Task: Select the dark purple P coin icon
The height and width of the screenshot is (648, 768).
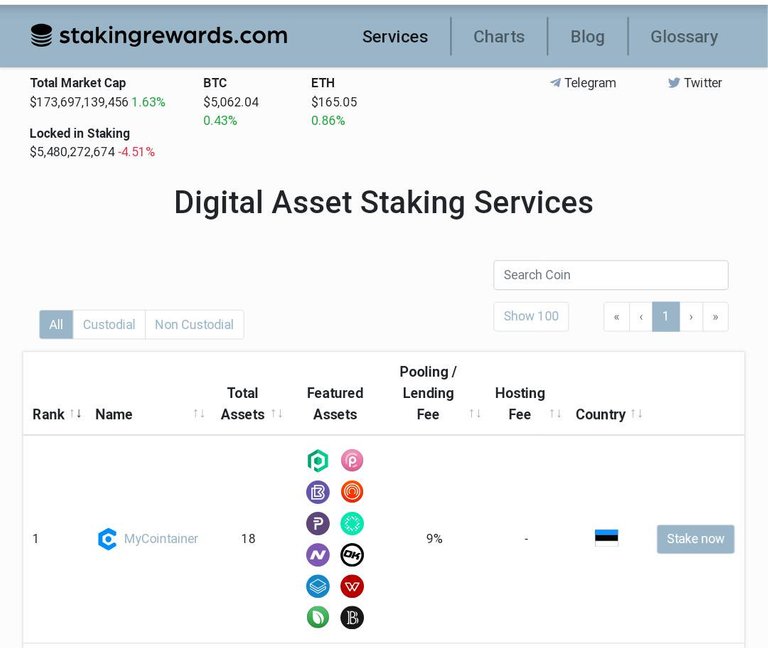Action: tap(317, 523)
